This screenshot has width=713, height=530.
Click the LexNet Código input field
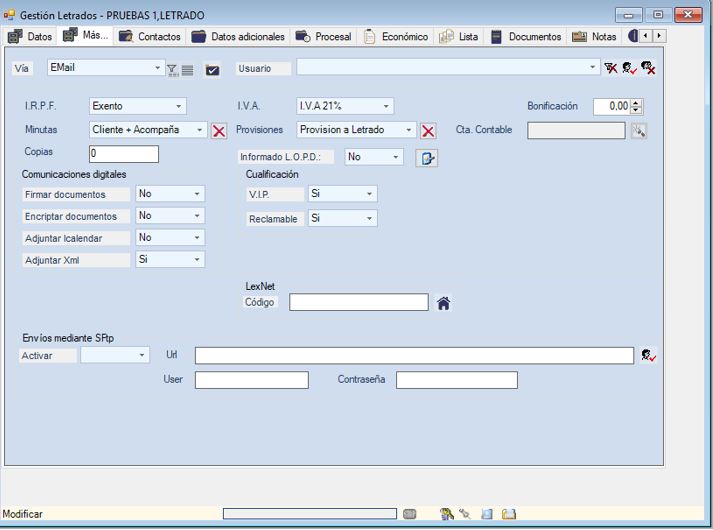(358, 303)
